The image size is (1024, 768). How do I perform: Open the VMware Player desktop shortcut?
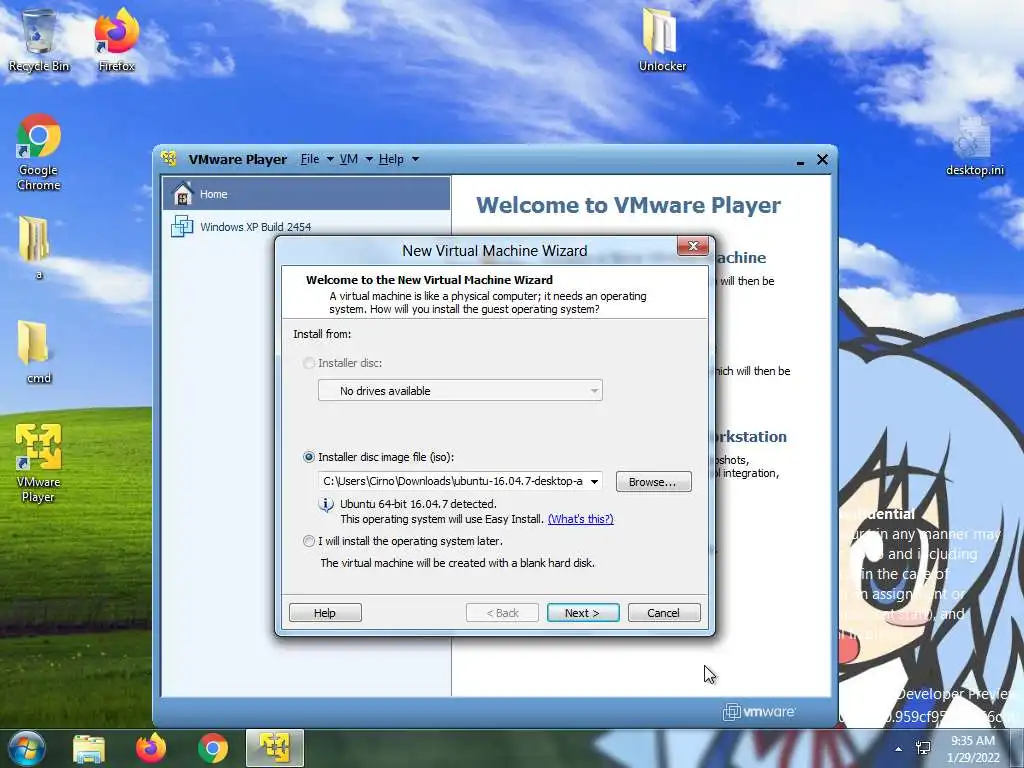pyautogui.click(x=39, y=462)
